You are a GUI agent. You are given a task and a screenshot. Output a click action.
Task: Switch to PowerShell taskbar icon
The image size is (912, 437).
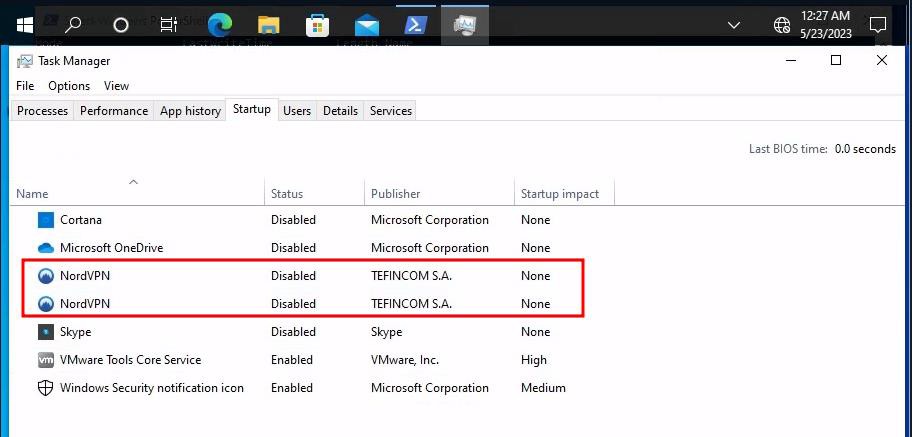[416, 25]
